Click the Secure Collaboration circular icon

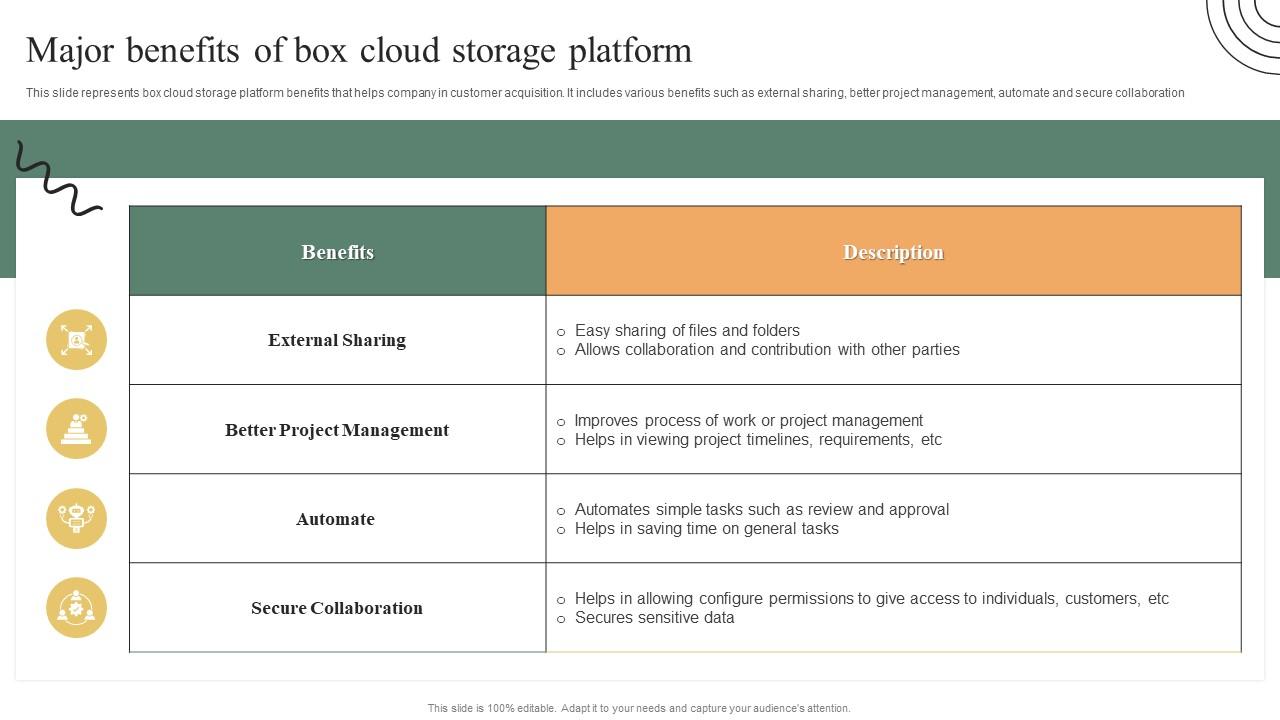pyautogui.click(x=76, y=608)
